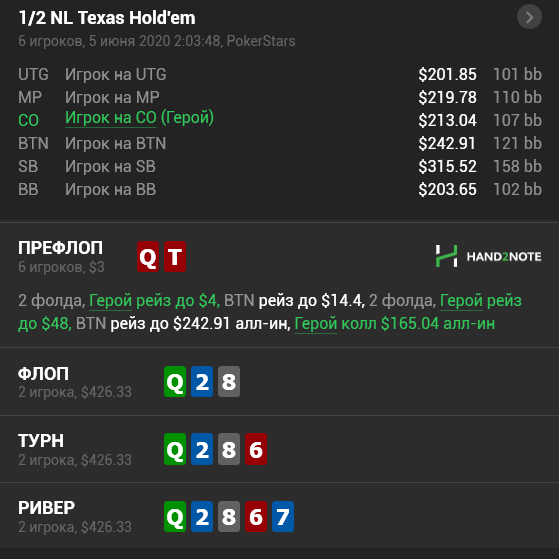Click first Герой link in preflop actions
The height and width of the screenshot is (559, 559).
(111, 301)
